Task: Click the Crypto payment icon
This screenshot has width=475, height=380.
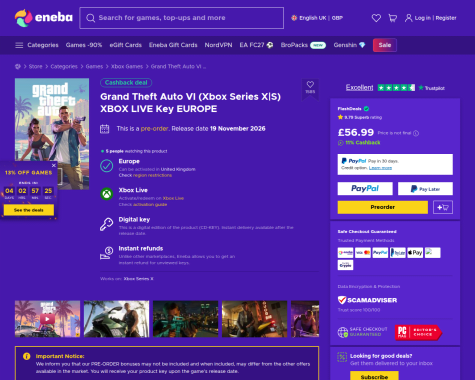Action: [x=345, y=265]
